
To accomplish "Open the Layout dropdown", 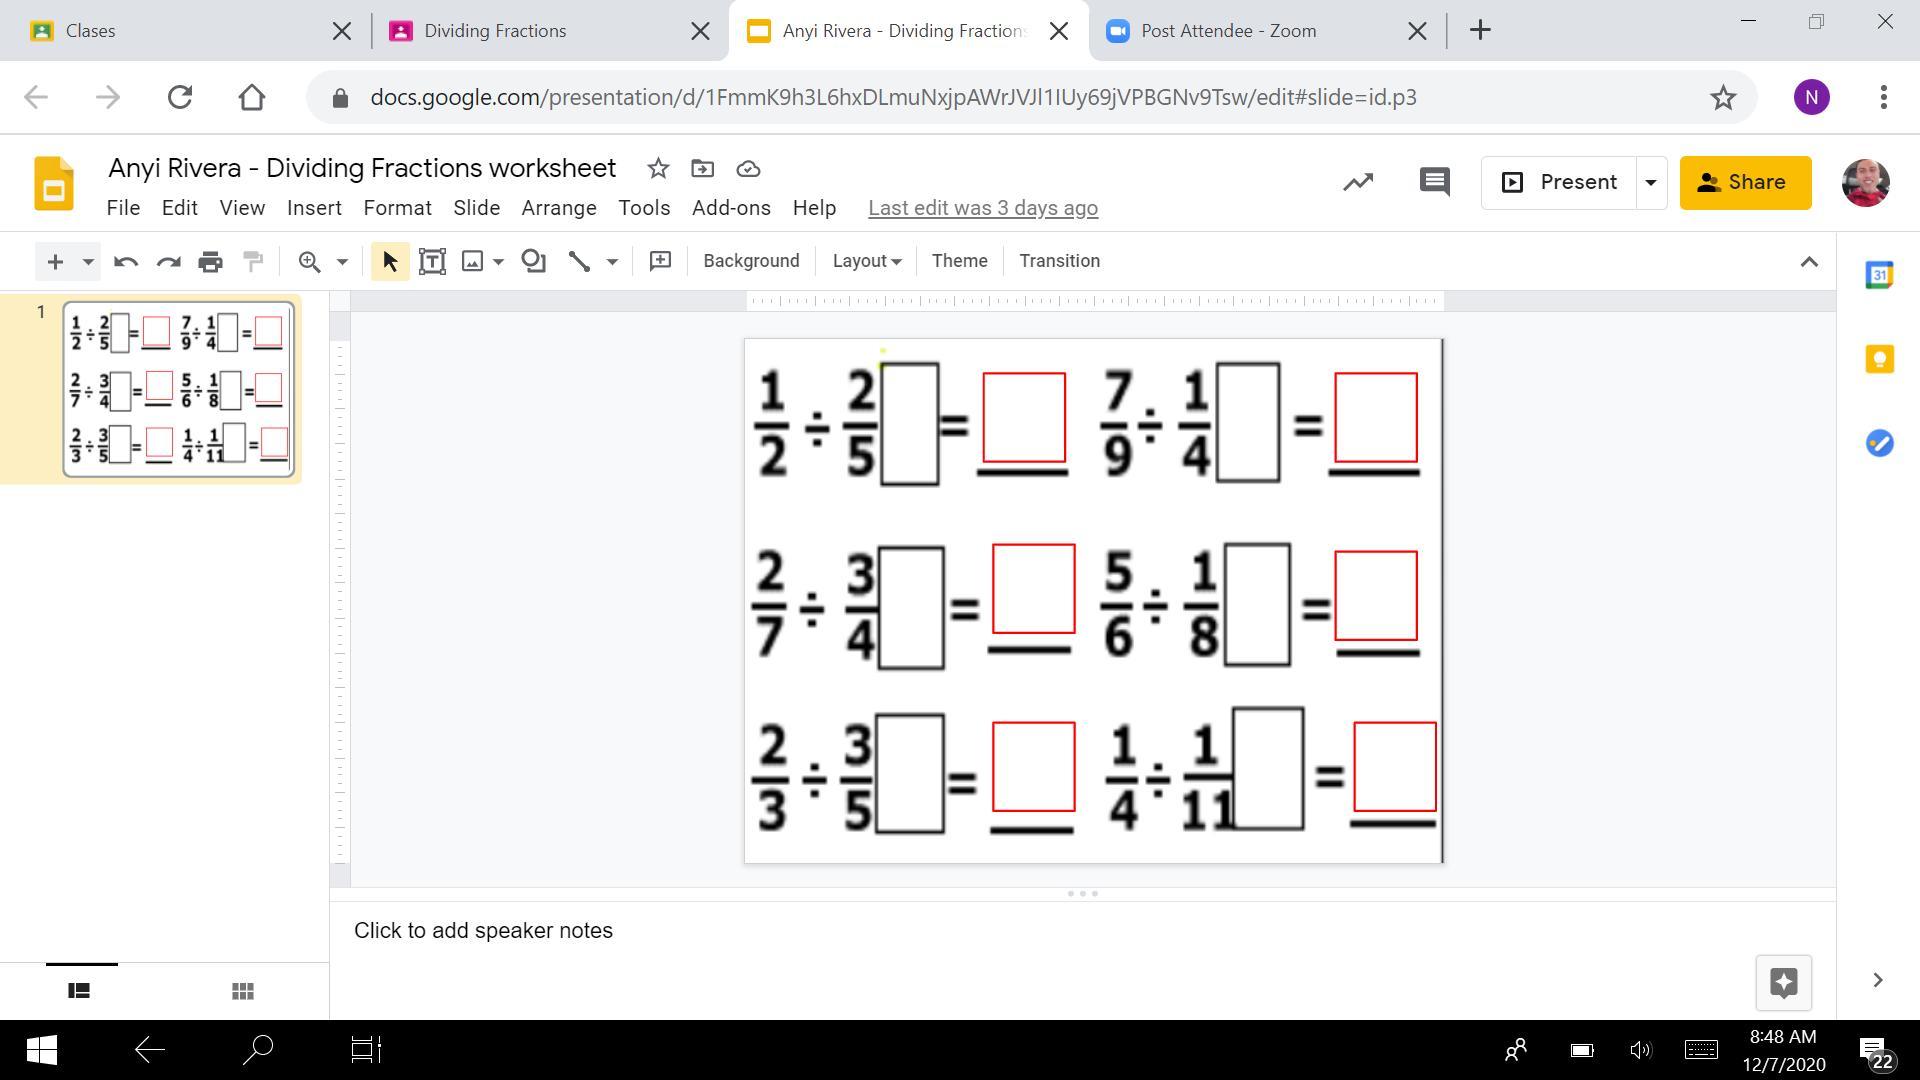I will click(x=866, y=261).
